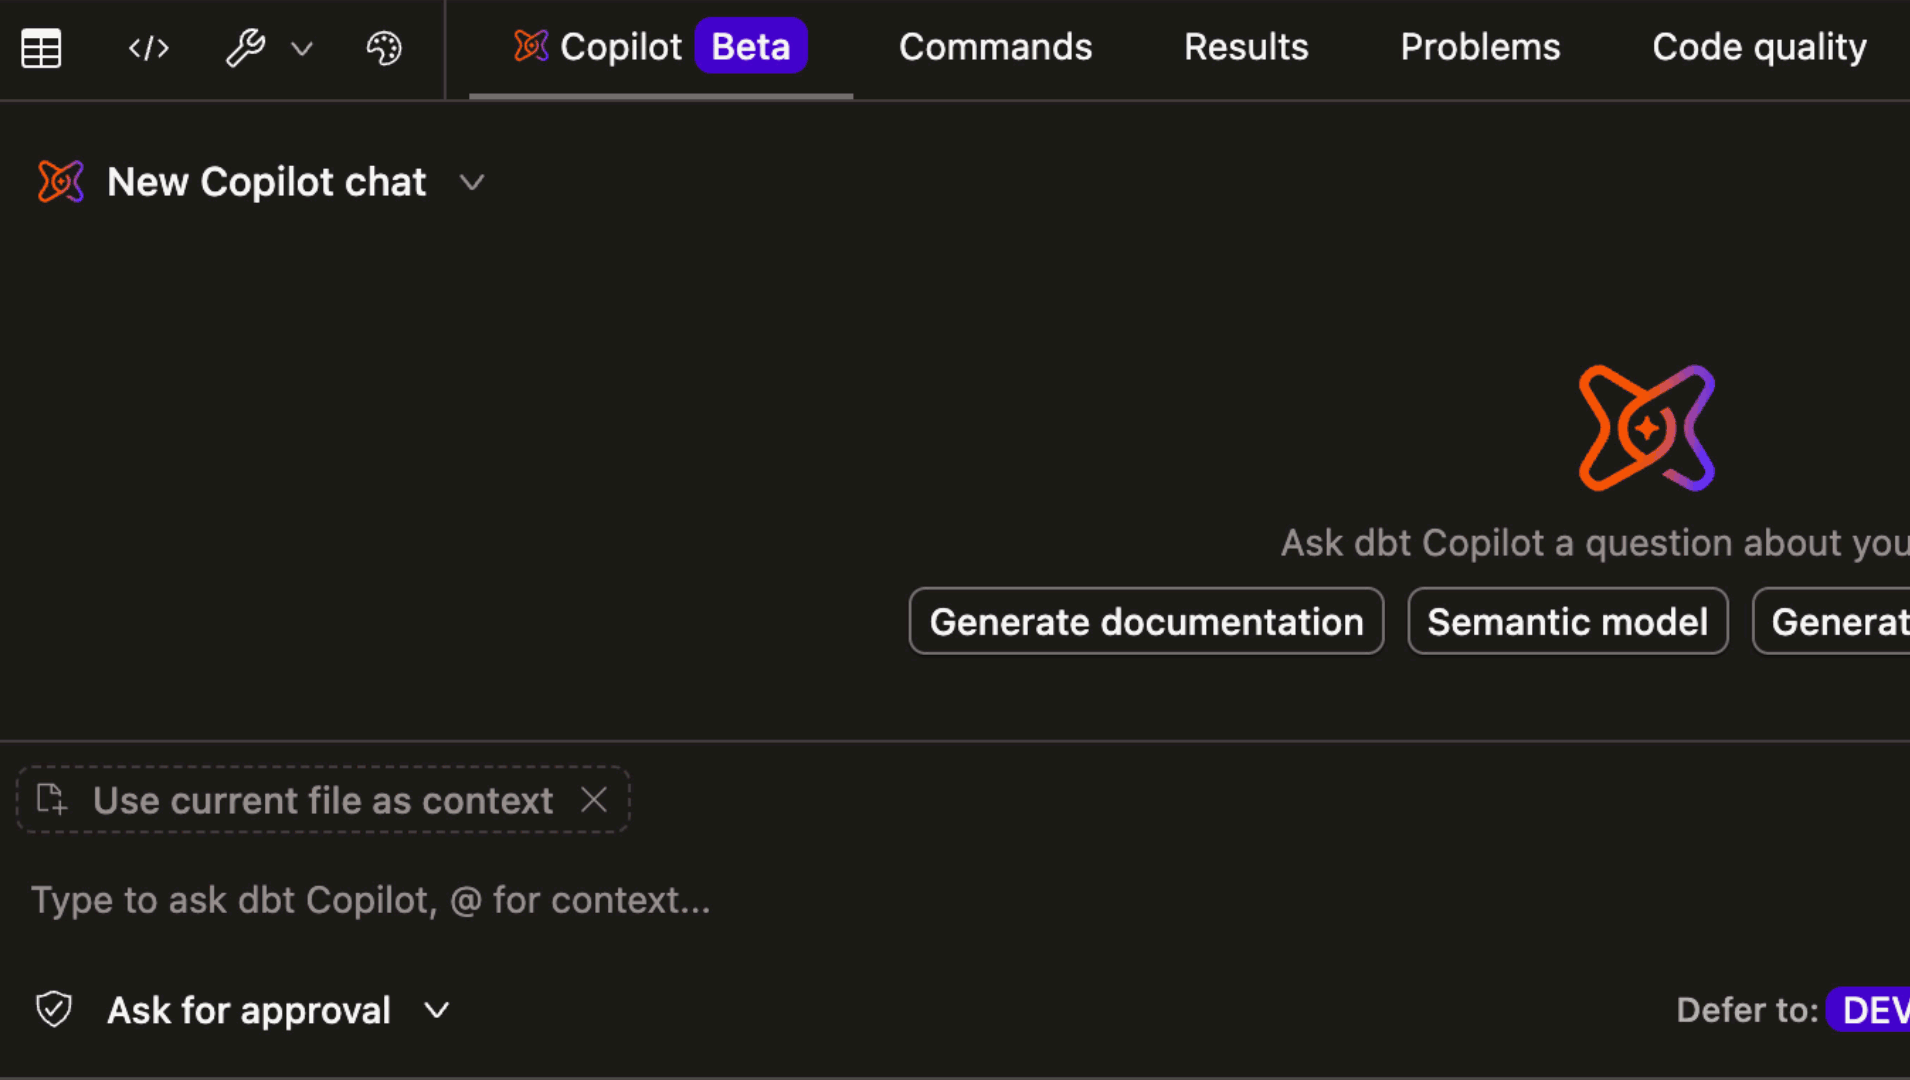
Task: Switch to the Copilot Beta tab
Action: [661, 47]
